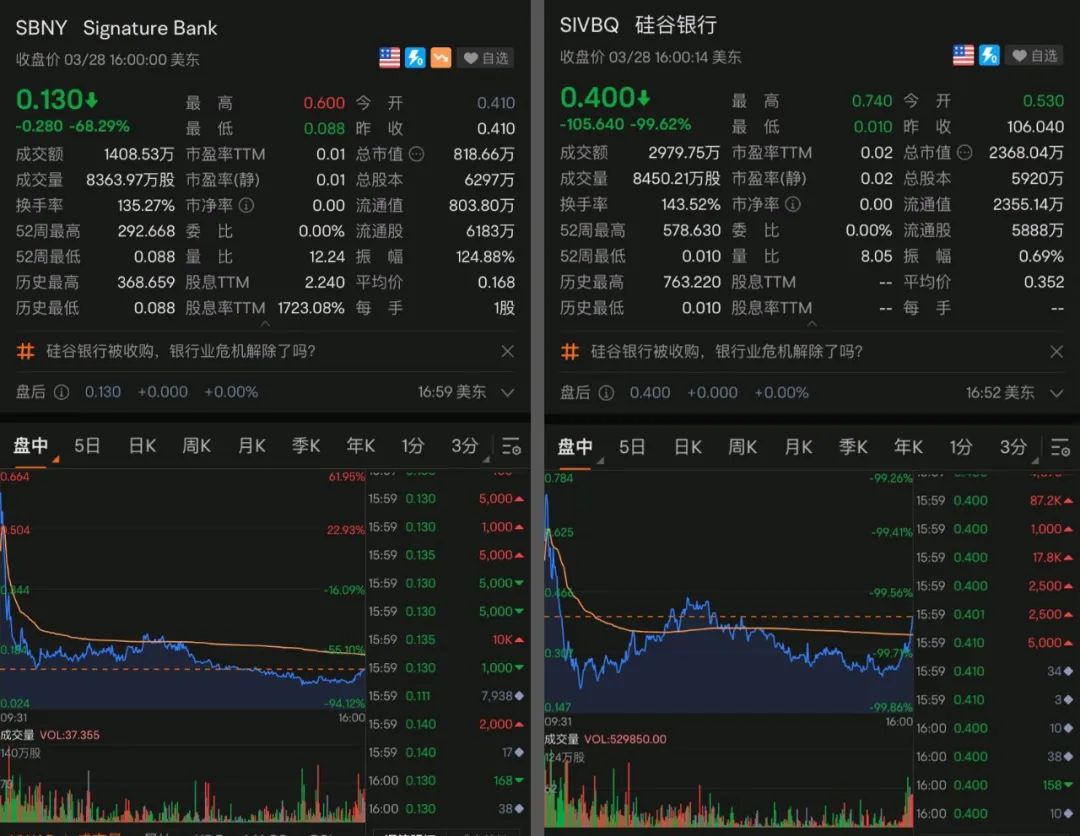Image resolution: width=1080 pixels, height=836 pixels.
Task: Click SBNY 振幅 value 124.88%
Action: [x=485, y=257]
